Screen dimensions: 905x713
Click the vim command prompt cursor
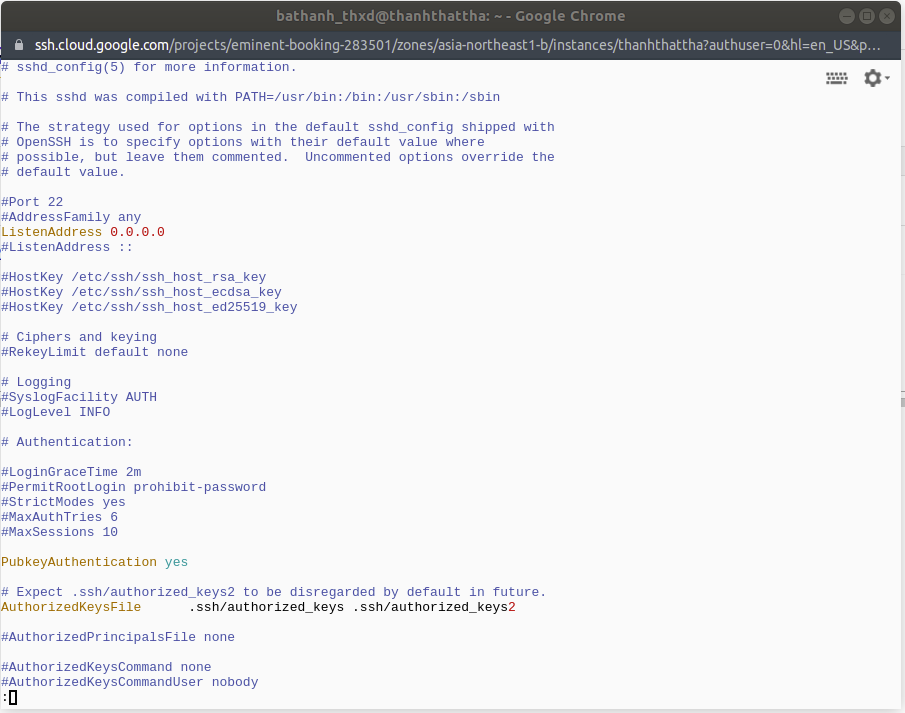[13, 697]
